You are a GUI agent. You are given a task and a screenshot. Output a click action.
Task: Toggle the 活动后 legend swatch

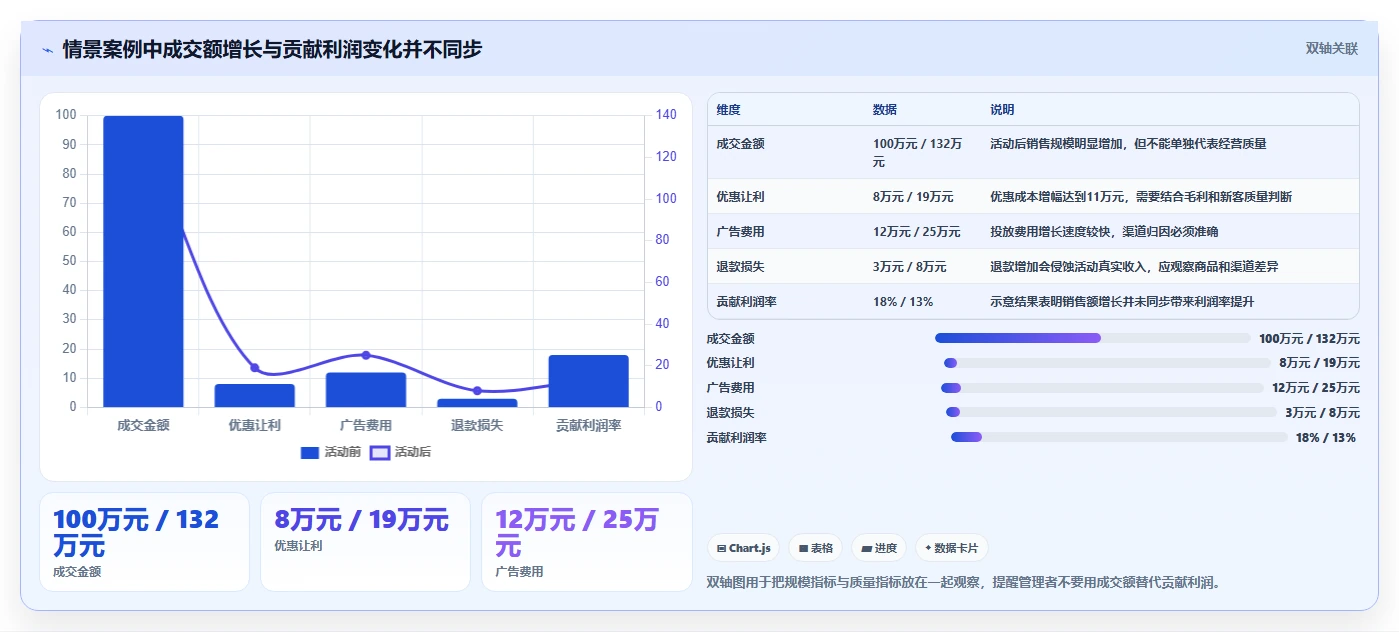pyautogui.click(x=380, y=453)
